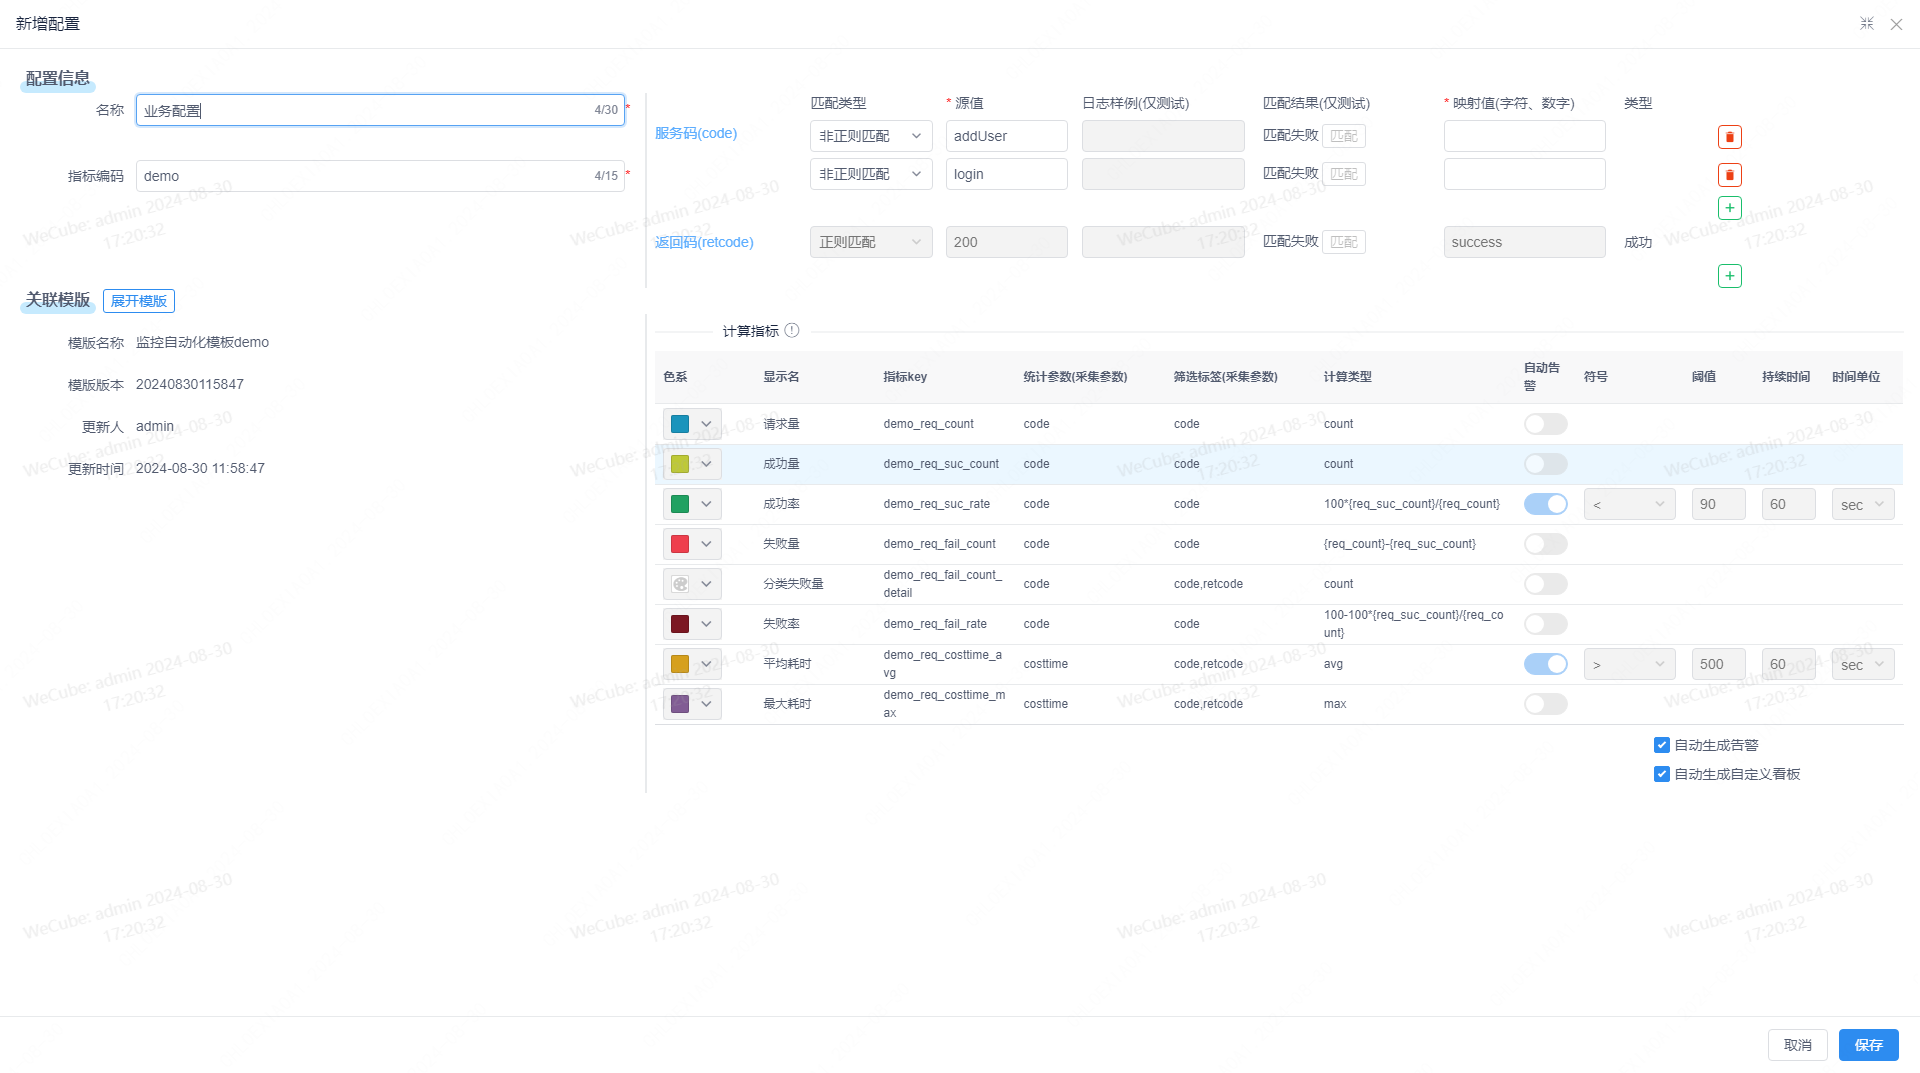The image size is (1920, 1073).
Task: Open symbol dropdown for 平均耗时 row
Action: click(x=1629, y=664)
